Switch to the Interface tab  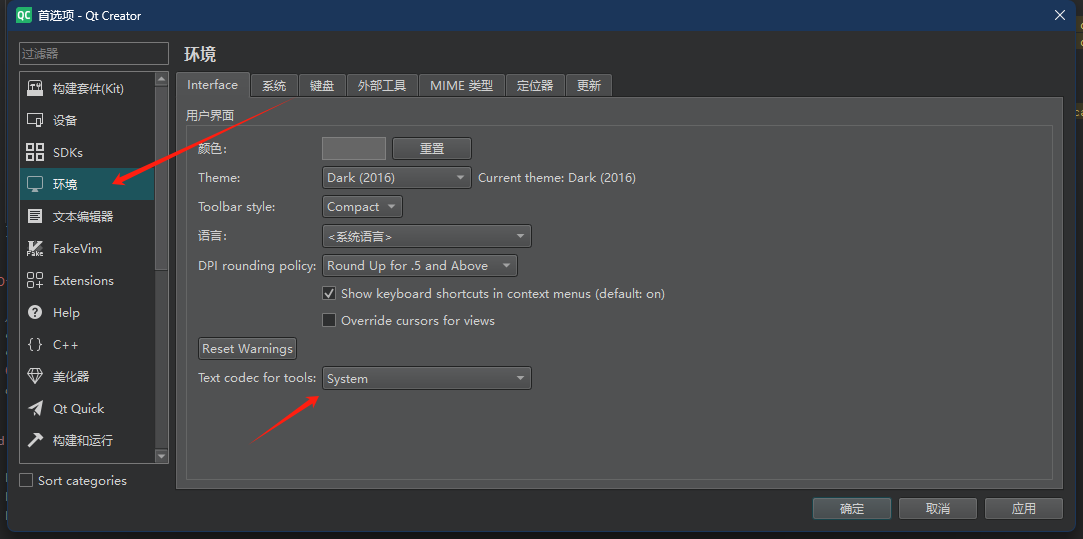[x=213, y=85]
